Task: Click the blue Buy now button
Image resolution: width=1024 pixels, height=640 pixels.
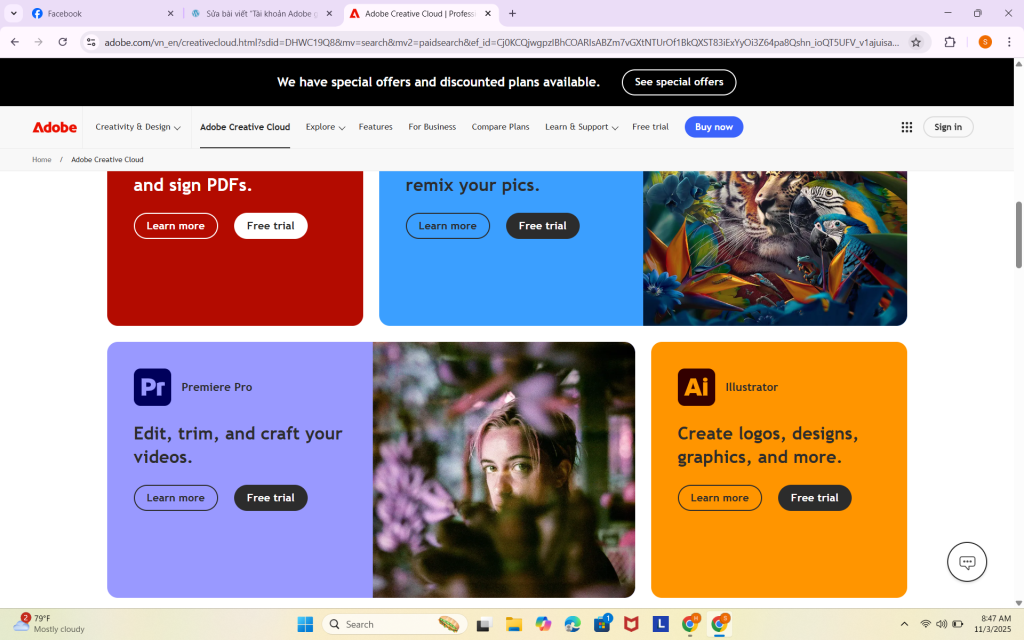Action: coord(713,127)
